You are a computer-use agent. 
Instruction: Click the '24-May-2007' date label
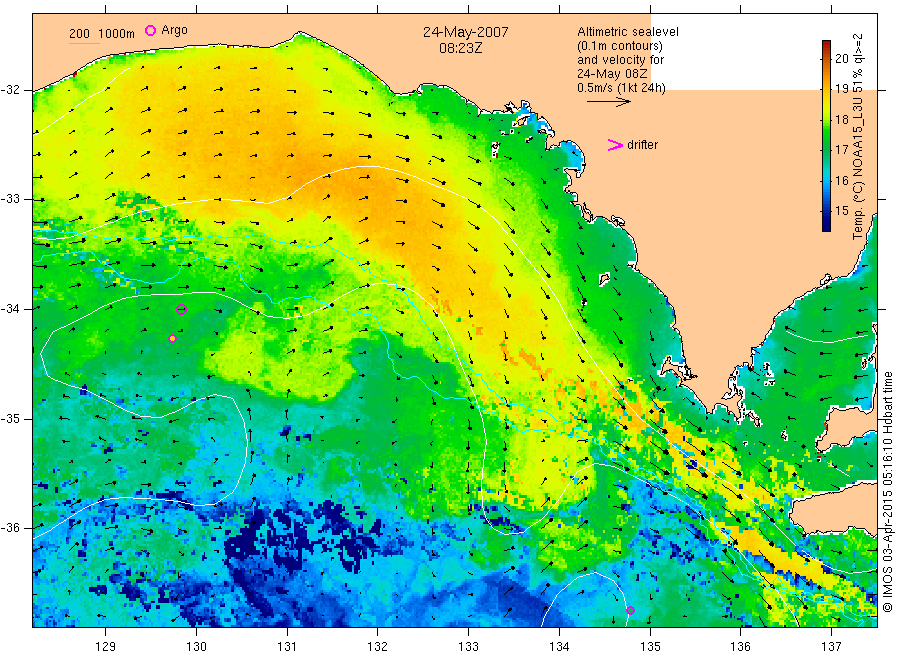[465, 32]
